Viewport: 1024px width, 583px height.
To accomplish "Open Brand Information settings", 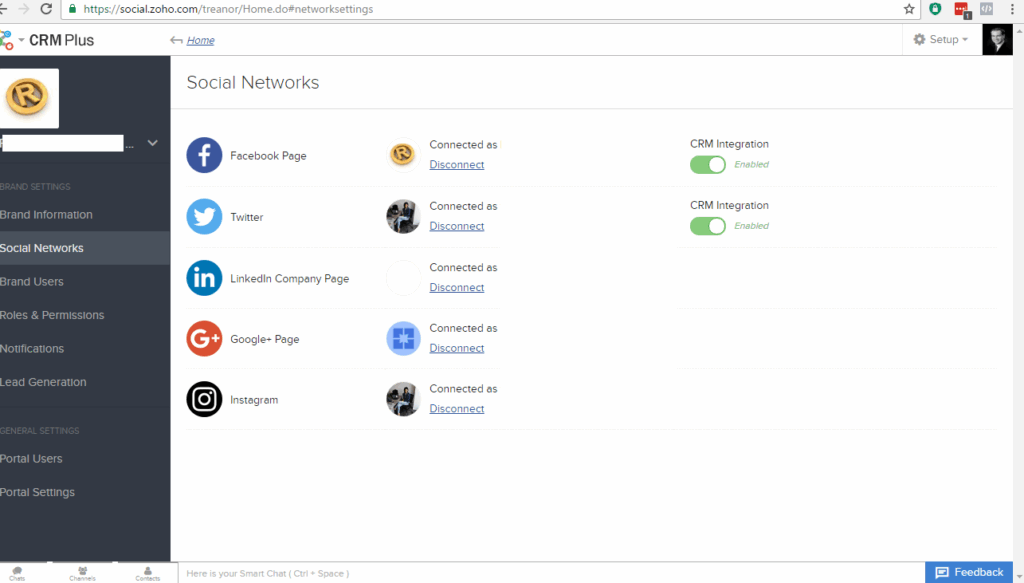I will pyautogui.click(x=46, y=215).
